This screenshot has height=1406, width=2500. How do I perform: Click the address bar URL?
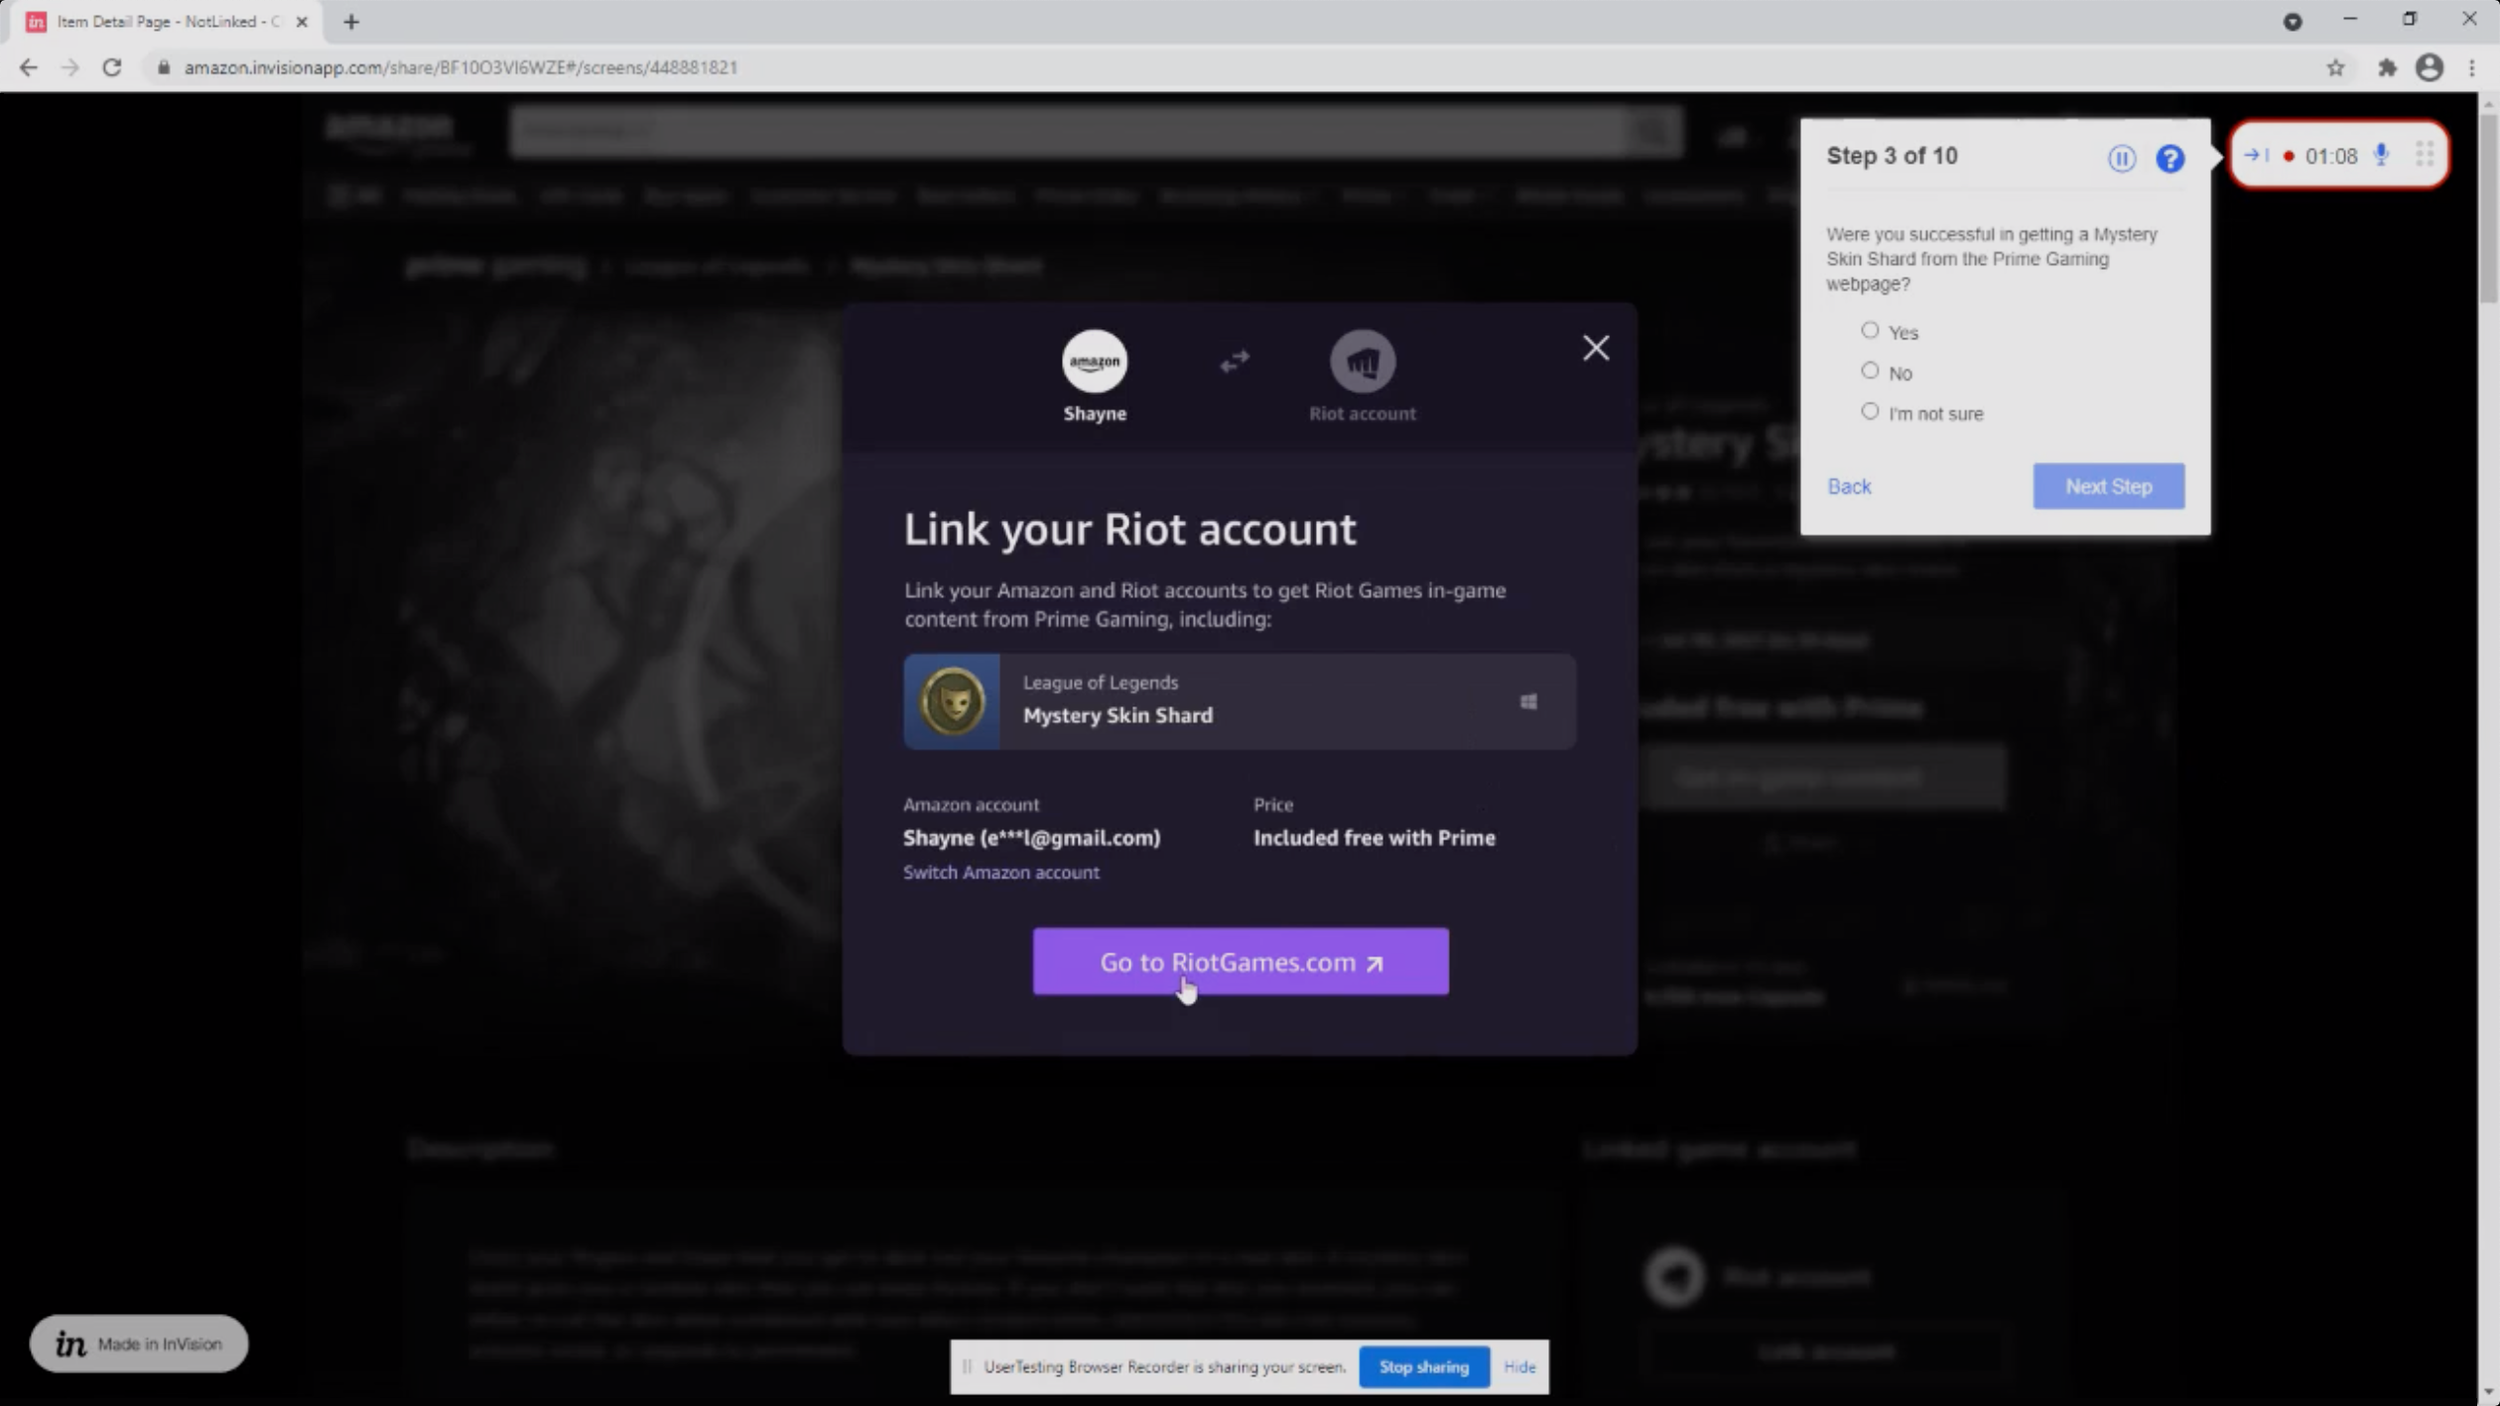pyautogui.click(x=460, y=68)
